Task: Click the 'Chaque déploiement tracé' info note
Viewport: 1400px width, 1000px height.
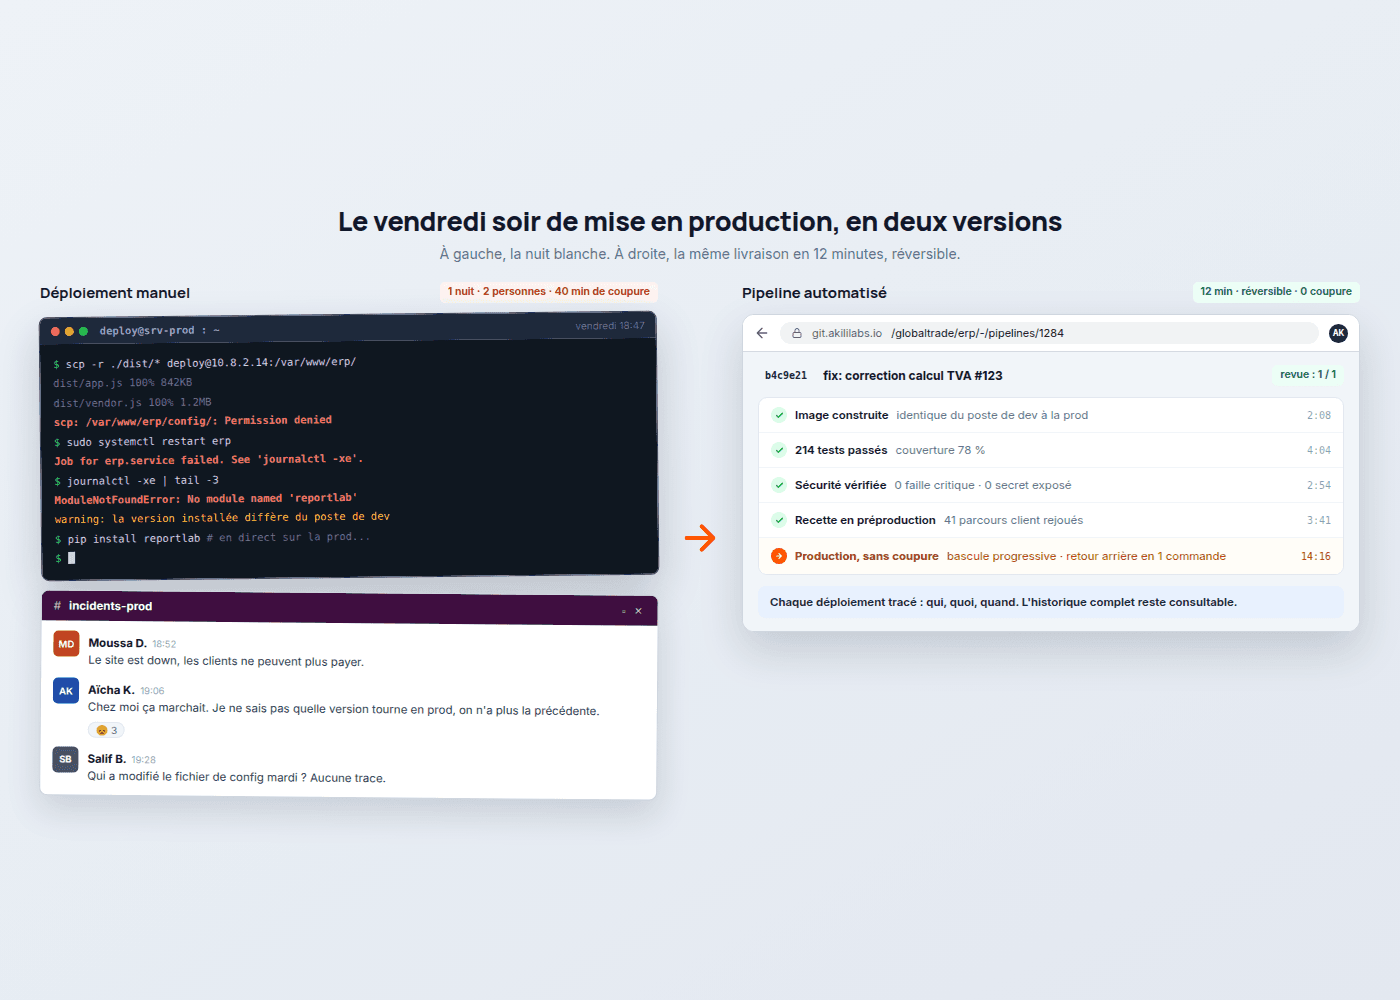Action: pyautogui.click(x=1051, y=602)
